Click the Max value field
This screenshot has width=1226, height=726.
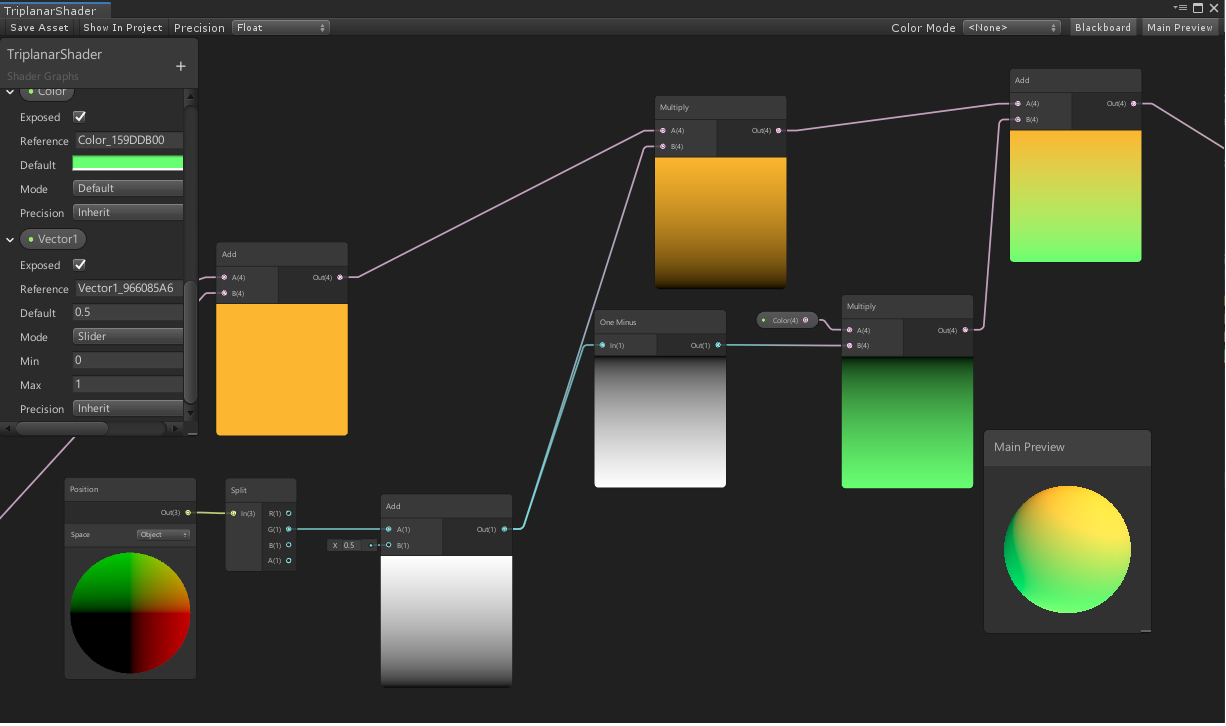click(x=129, y=384)
